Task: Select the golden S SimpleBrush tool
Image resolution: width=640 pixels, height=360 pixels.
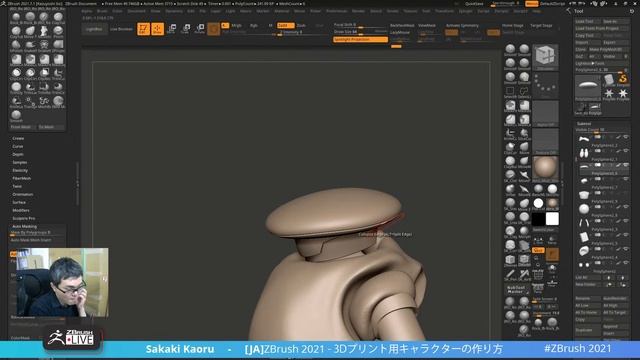Action: [x=622, y=79]
